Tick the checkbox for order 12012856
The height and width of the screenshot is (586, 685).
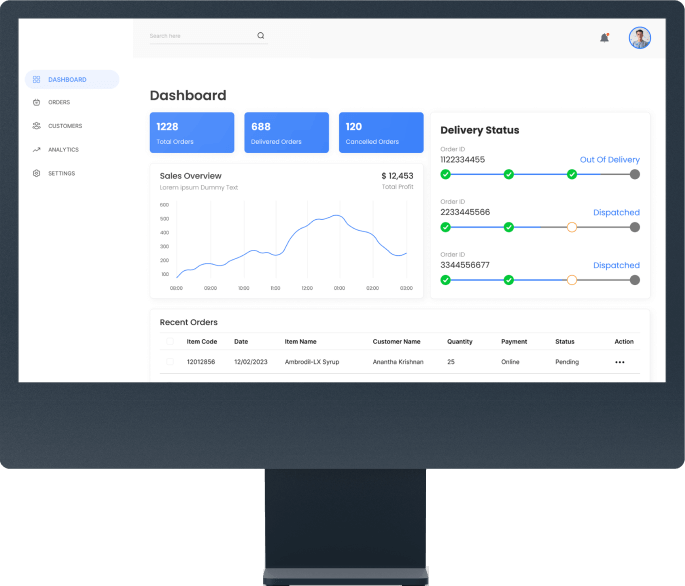click(x=170, y=362)
